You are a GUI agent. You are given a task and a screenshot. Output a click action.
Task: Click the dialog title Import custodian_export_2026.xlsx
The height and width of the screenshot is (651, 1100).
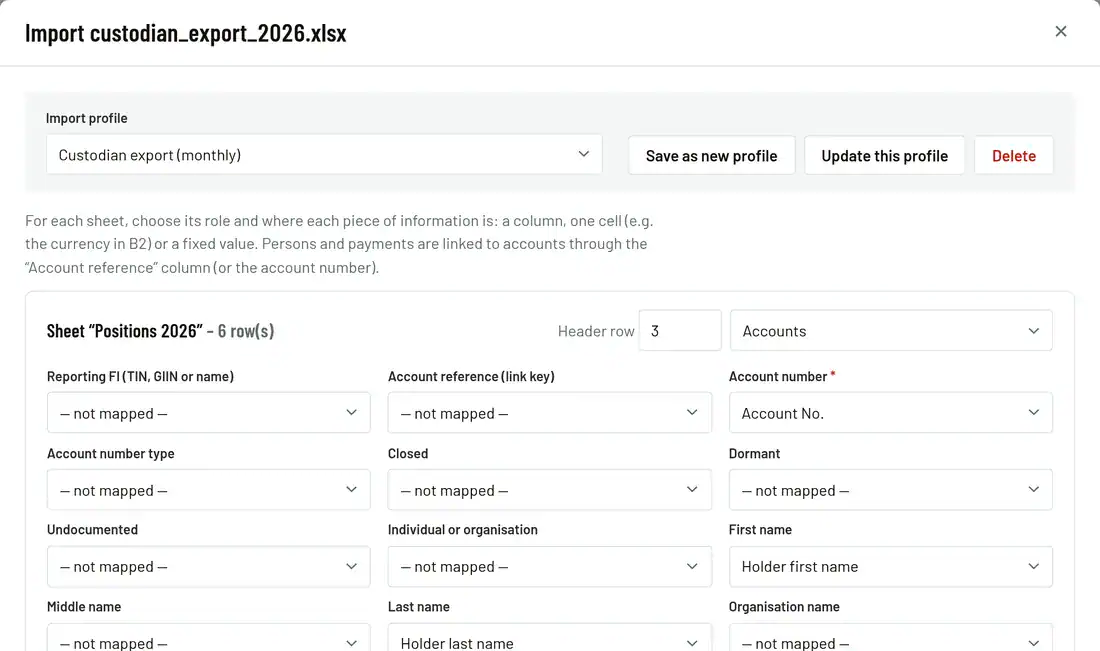coord(186,33)
